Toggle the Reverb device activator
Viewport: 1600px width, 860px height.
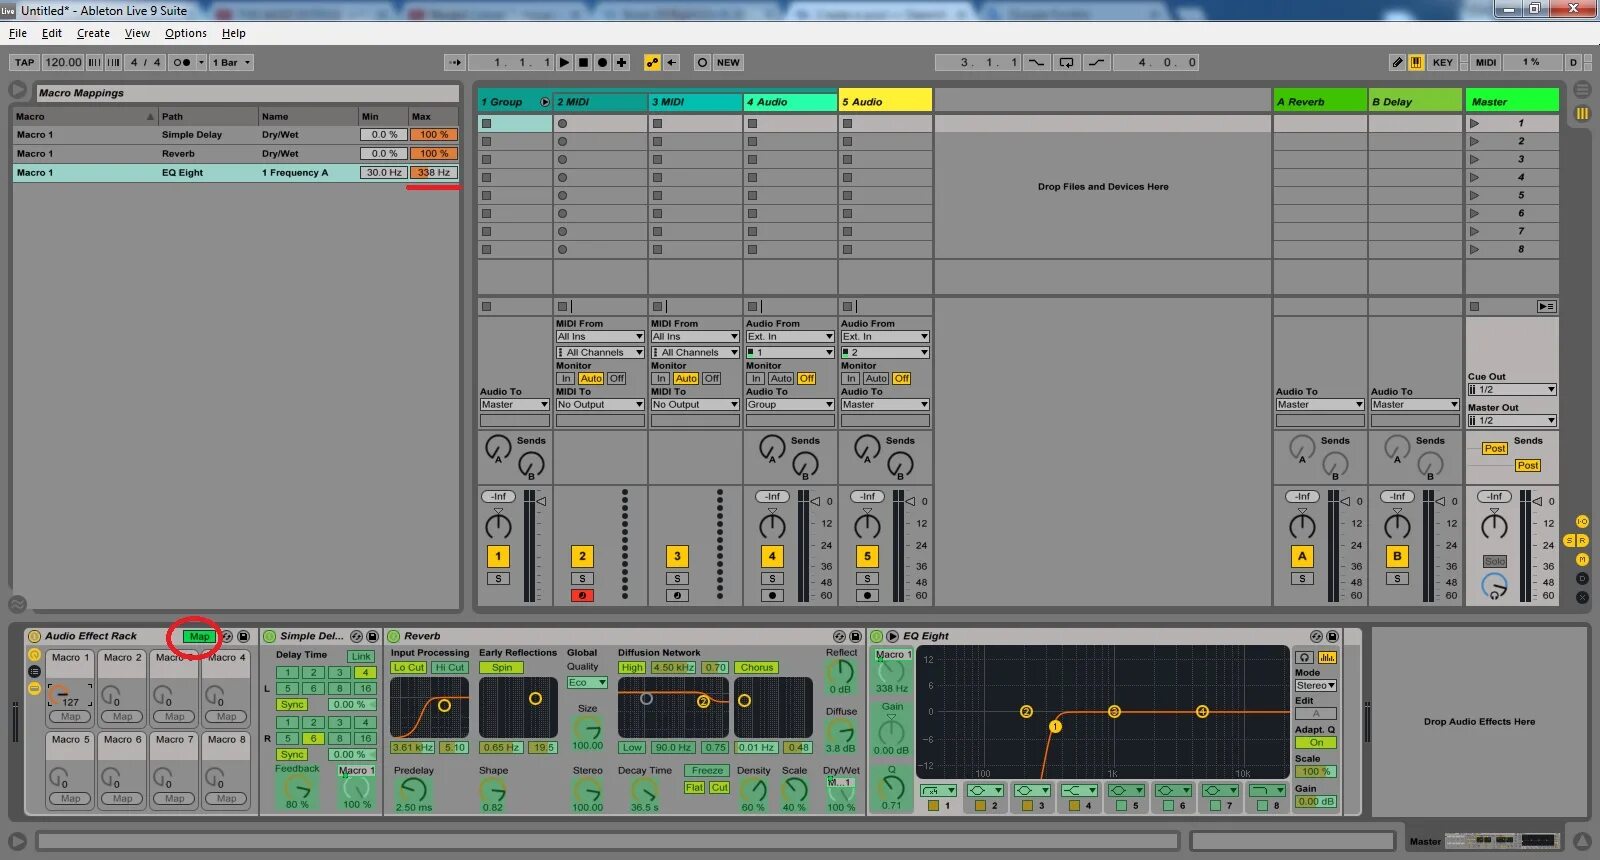pyautogui.click(x=394, y=636)
